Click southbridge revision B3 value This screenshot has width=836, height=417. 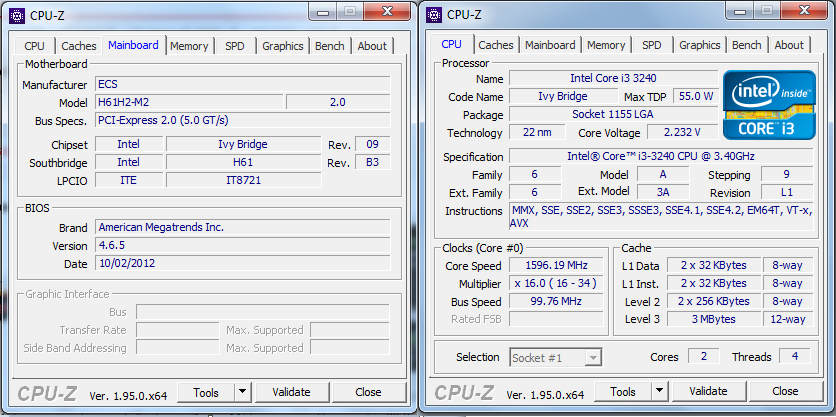pyautogui.click(x=372, y=162)
